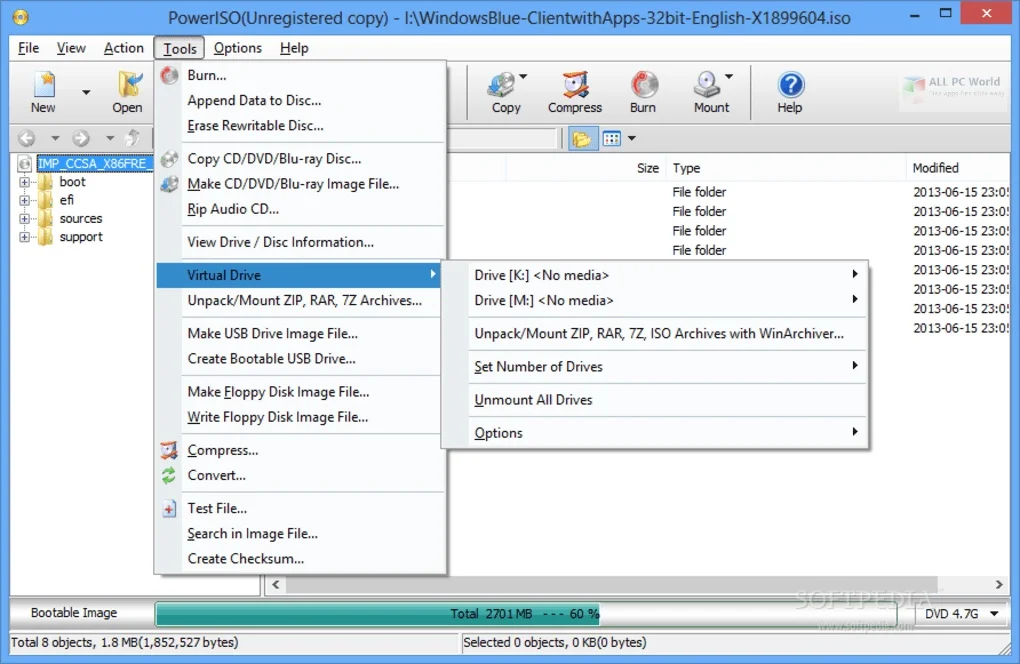Expand the boot folder tree node
The image size is (1020, 664).
25,183
